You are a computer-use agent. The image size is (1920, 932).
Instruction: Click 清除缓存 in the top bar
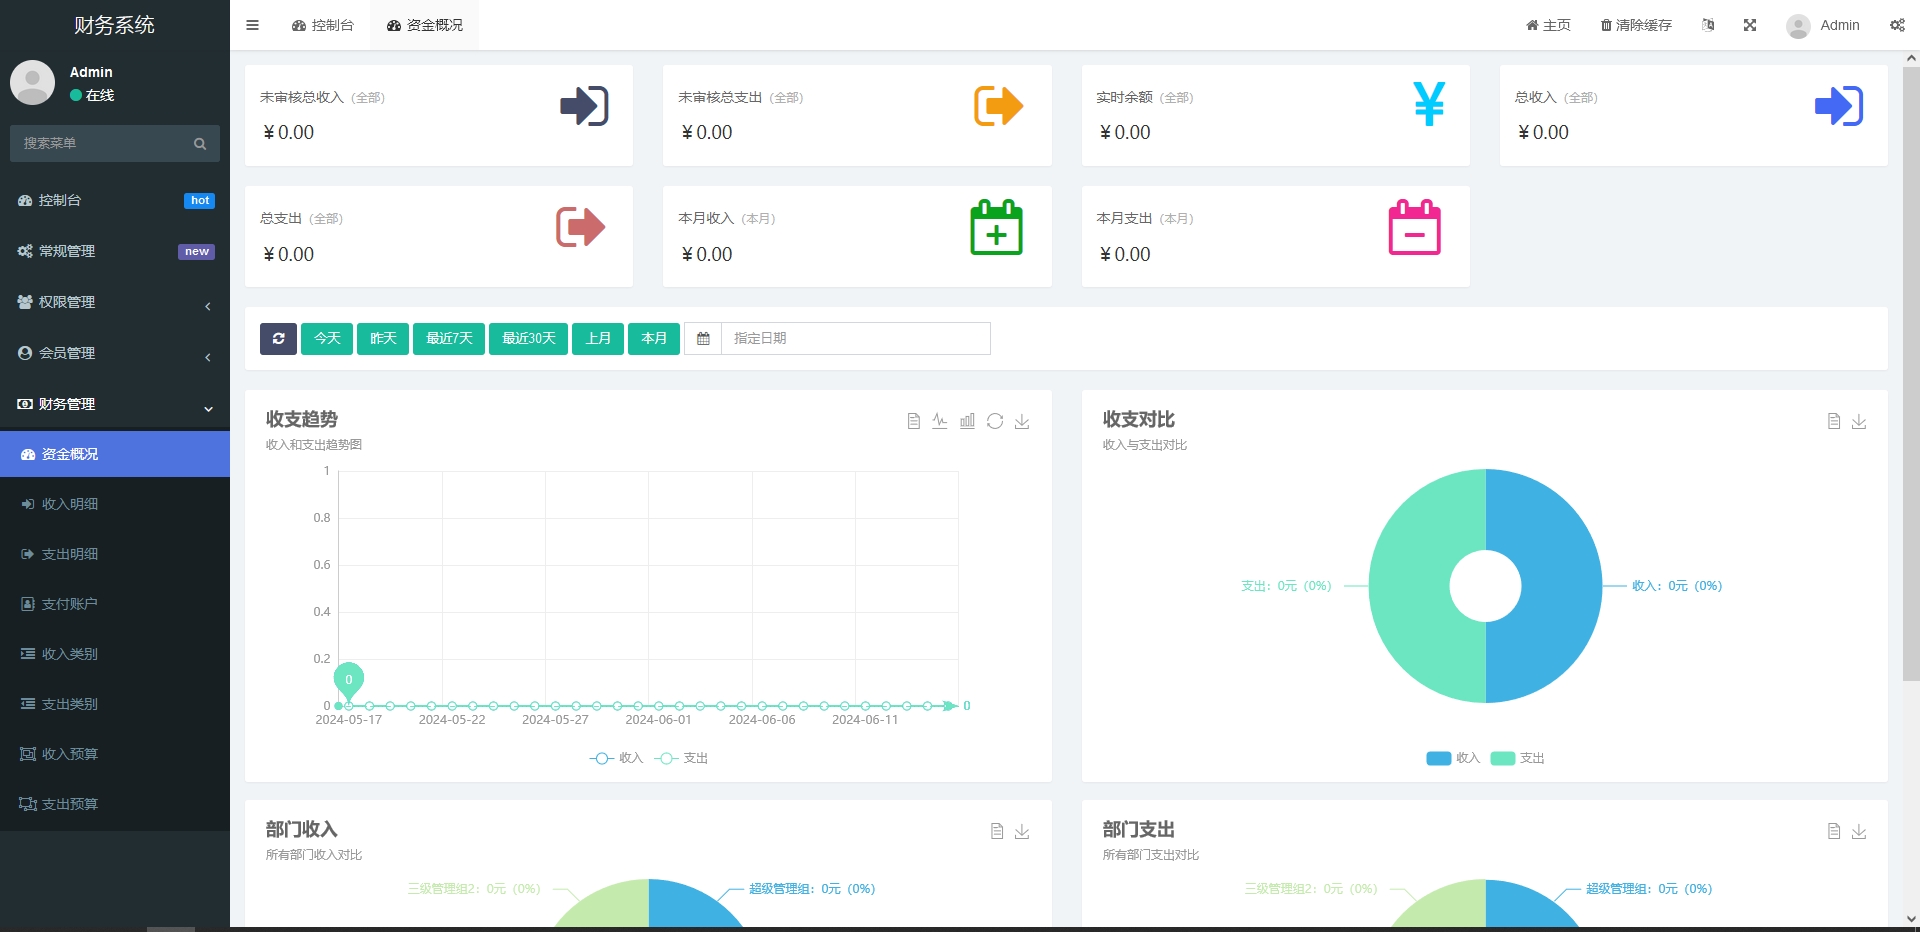tap(1636, 25)
